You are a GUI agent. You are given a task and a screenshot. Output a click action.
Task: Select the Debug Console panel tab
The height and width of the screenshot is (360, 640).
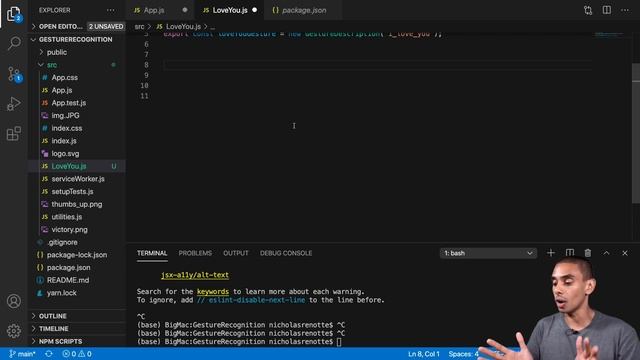286,253
